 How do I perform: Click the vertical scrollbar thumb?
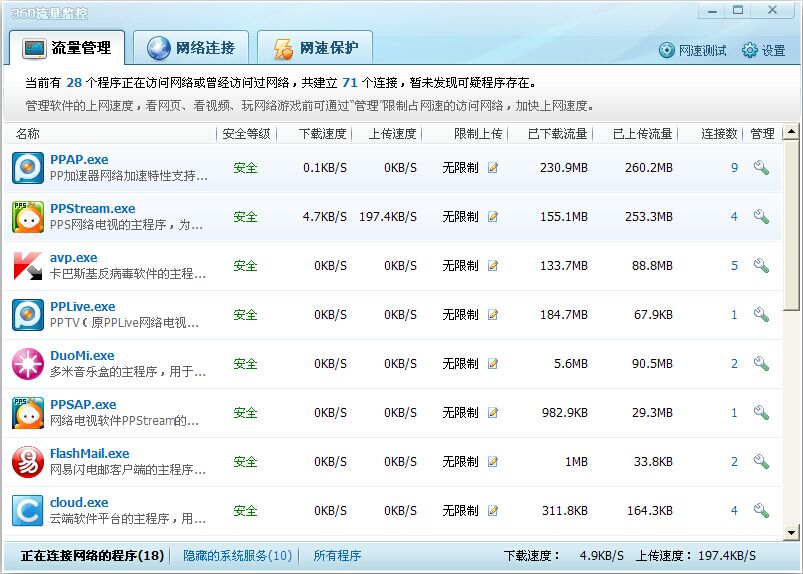pyautogui.click(x=791, y=225)
